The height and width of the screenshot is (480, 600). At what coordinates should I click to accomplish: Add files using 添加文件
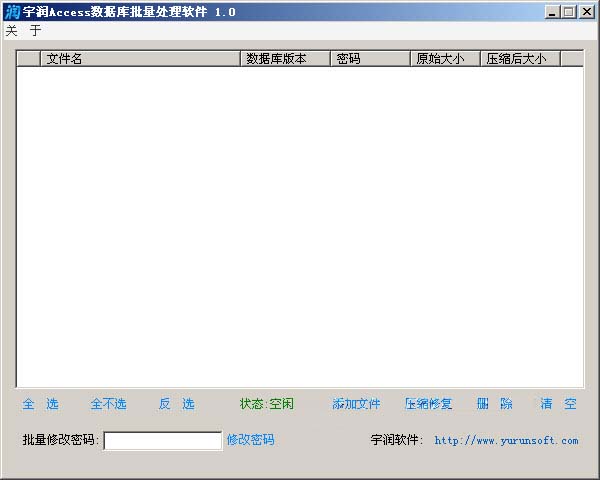(x=356, y=404)
